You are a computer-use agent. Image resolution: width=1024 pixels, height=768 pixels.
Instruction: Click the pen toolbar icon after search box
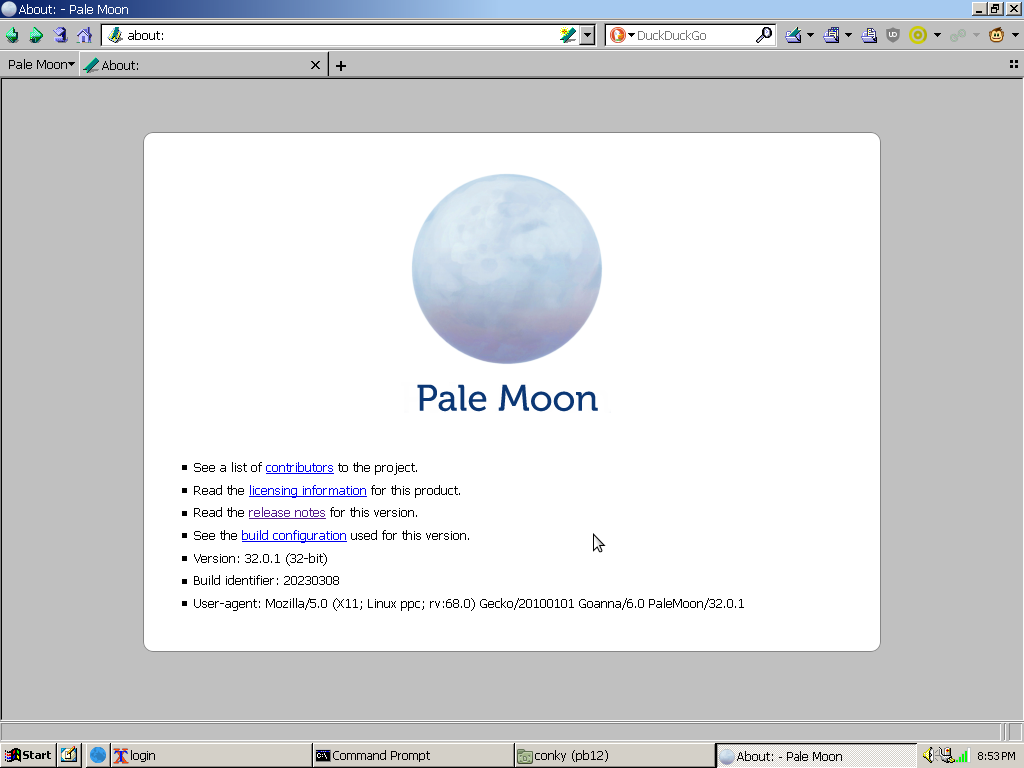[793, 35]
